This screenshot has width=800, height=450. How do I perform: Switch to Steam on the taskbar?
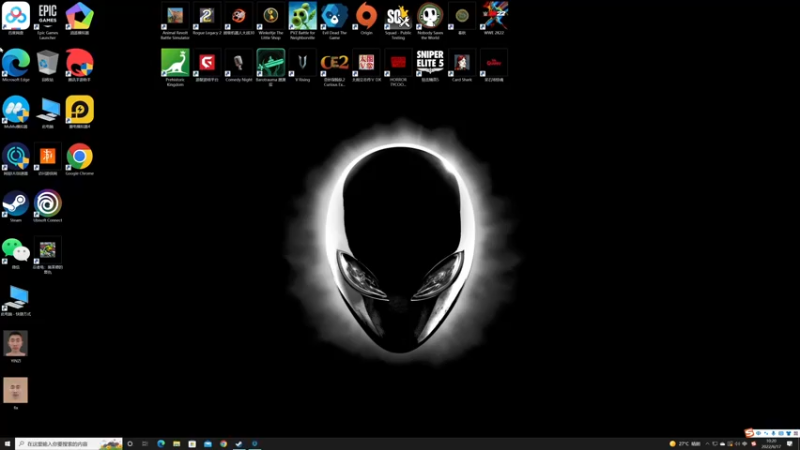pyautogui.click(x=239, y=444)
